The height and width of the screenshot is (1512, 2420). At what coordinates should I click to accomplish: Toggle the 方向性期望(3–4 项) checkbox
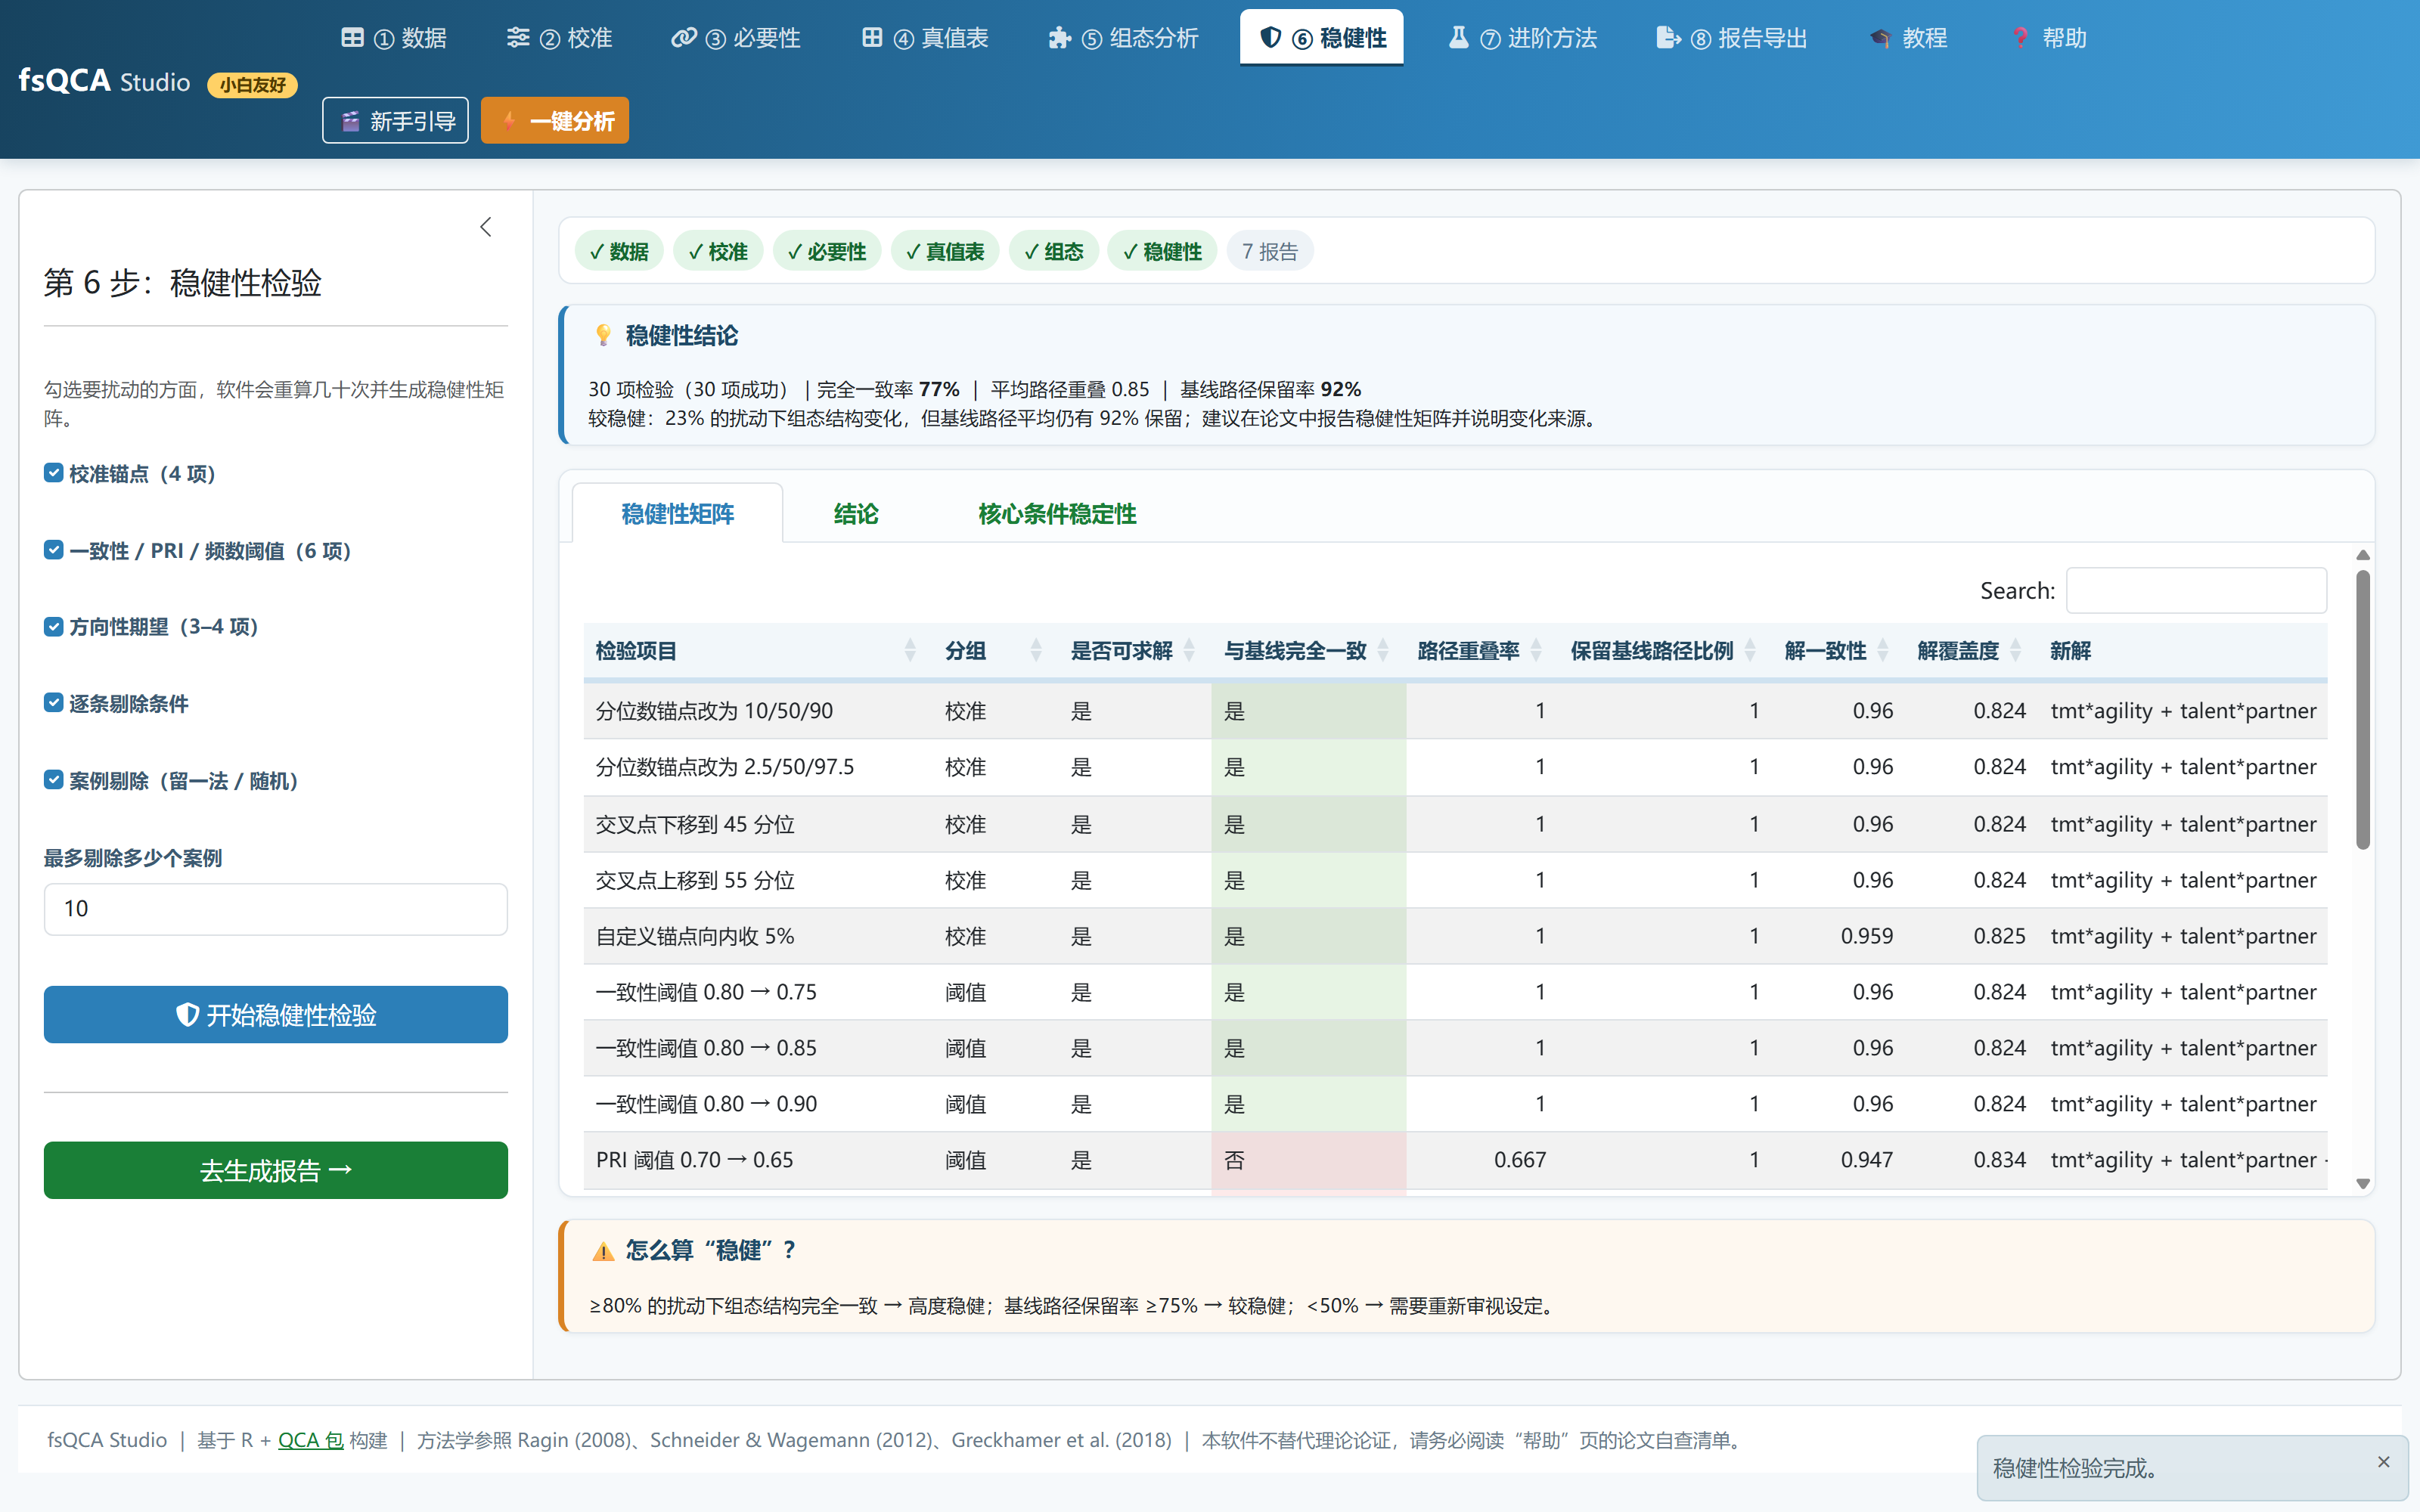tap(54, 626)
